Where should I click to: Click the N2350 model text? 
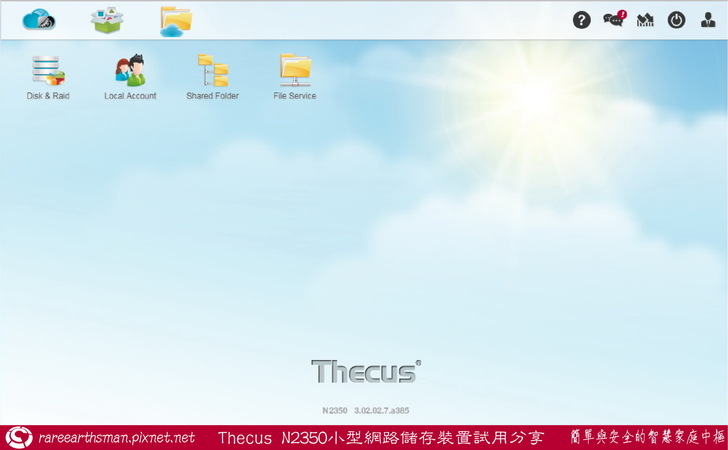click(335, 411)
